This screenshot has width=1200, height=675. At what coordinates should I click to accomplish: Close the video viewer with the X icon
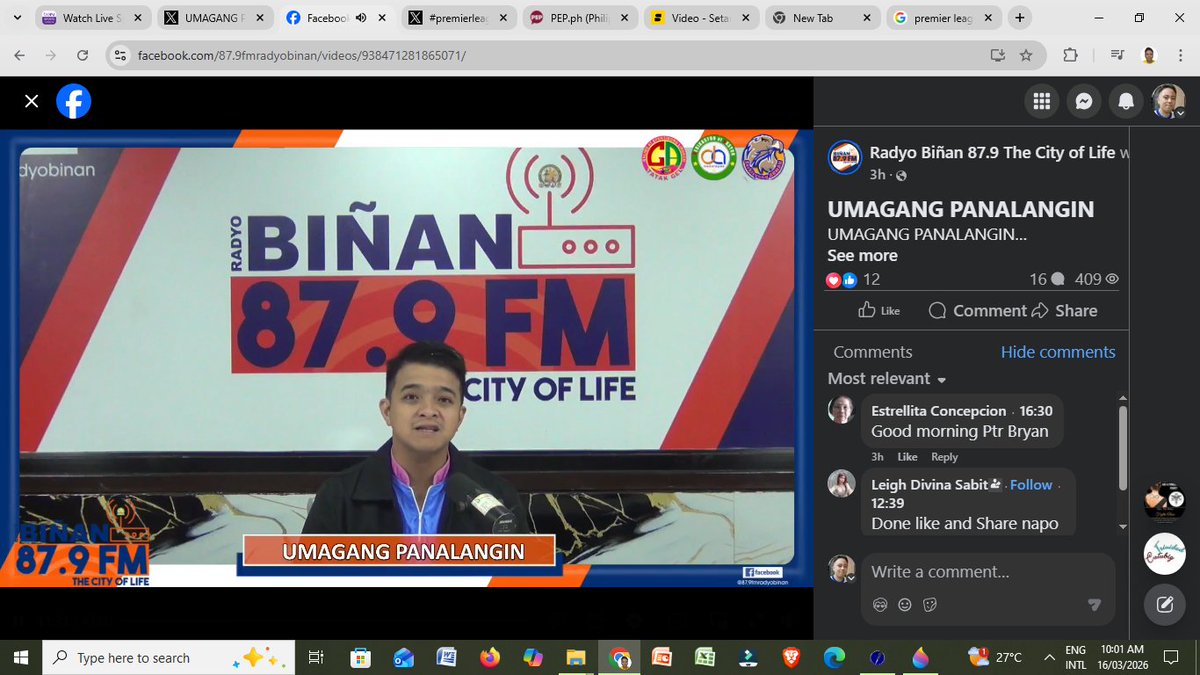(32, 101)
